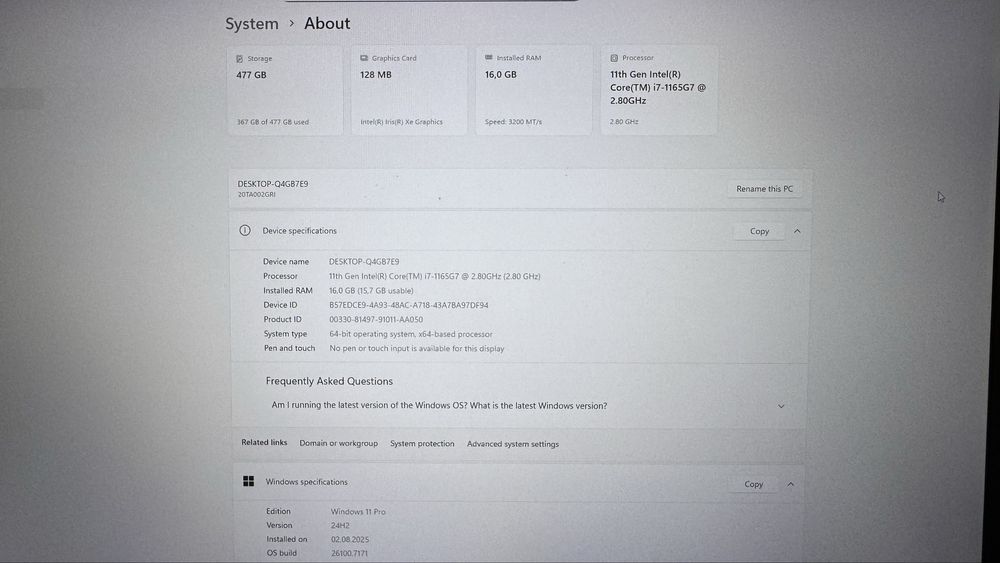The image size is (1000, 563).
Task: Click the Device specifications title
Action: (299, 231)
